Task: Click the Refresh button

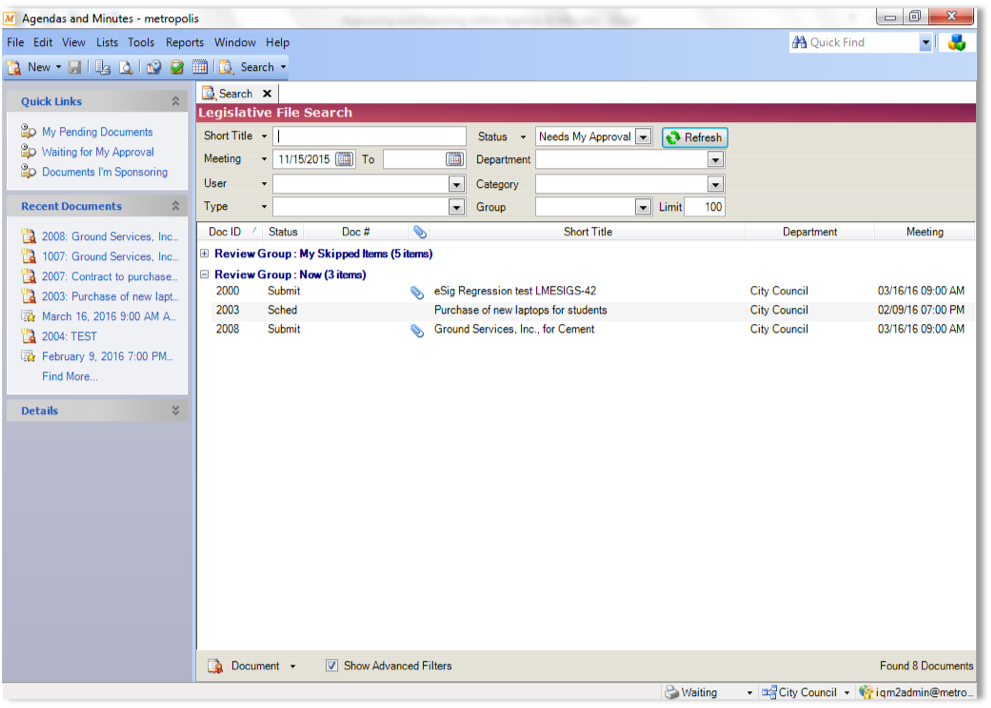Action: (695, 138)
